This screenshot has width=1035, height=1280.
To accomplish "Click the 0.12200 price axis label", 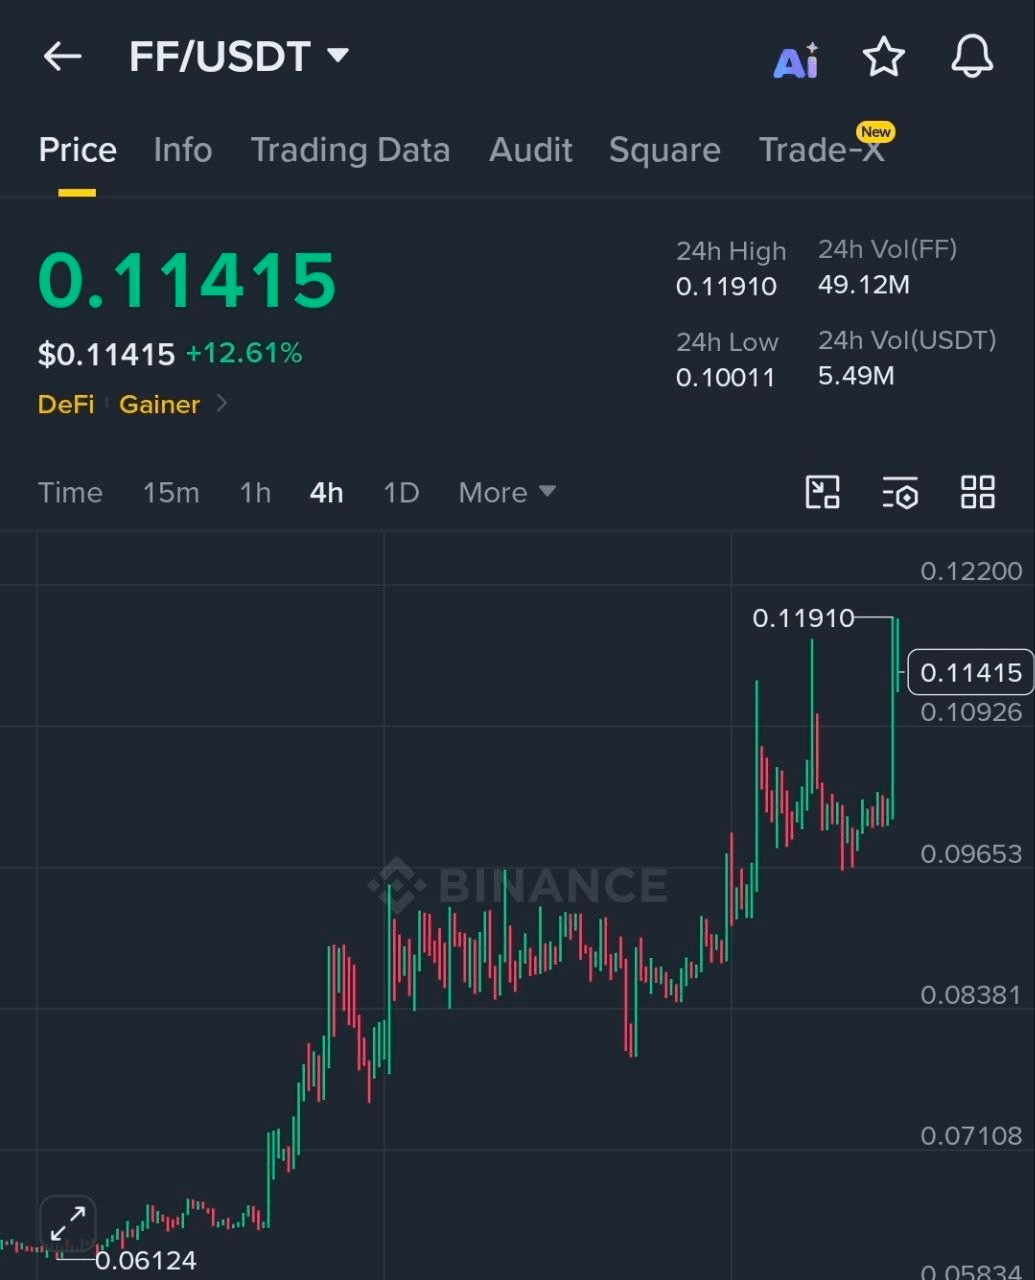I will pyautogui.click(x=971, y=571).
